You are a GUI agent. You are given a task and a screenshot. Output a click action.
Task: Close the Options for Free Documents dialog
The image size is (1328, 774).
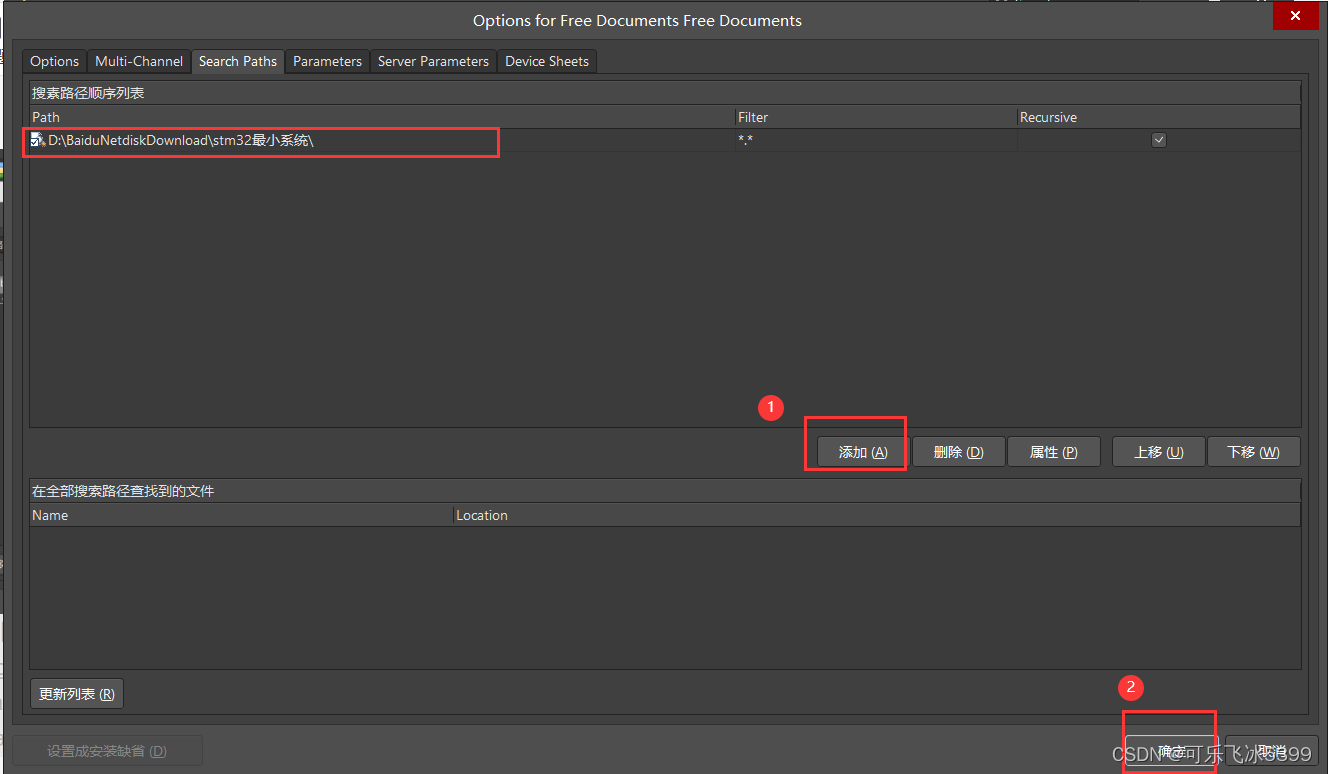click(1295, 17)
